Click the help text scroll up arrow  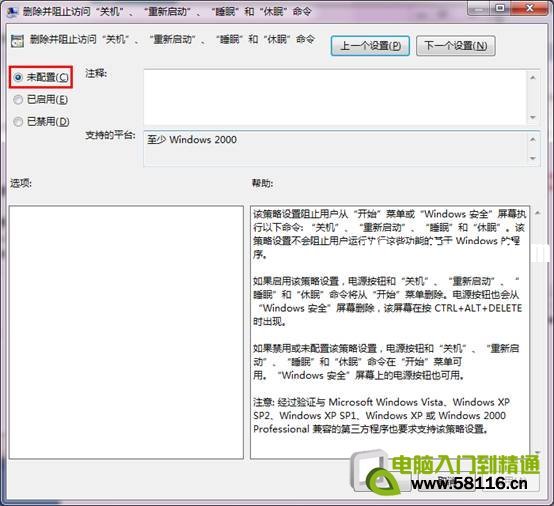point(537,213)
